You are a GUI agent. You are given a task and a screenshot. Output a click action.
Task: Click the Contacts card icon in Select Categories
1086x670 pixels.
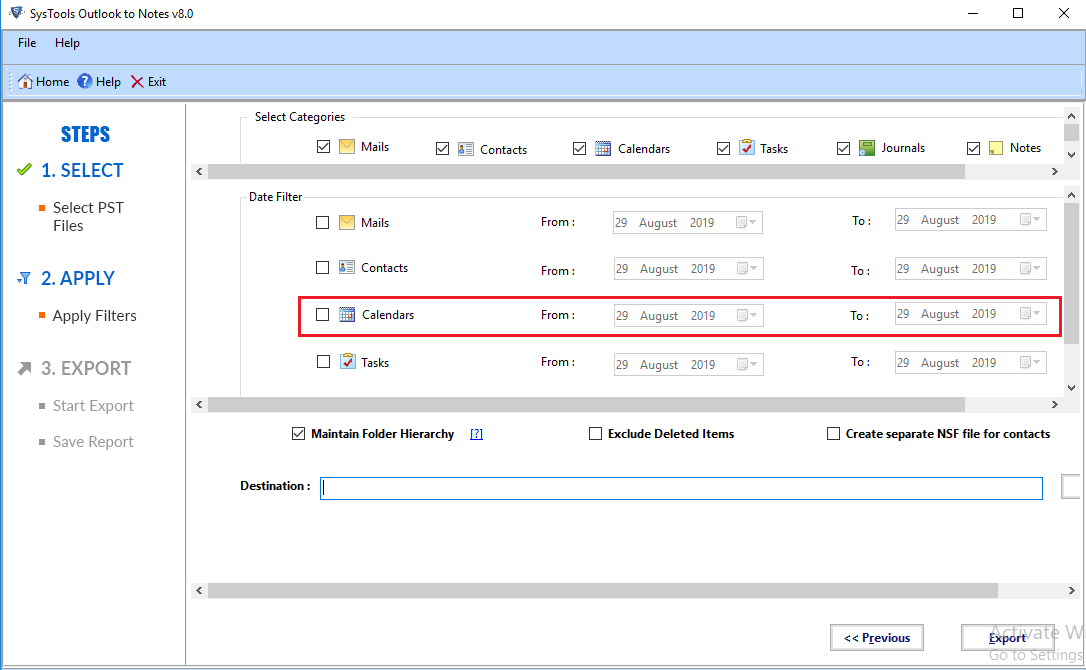466,149
